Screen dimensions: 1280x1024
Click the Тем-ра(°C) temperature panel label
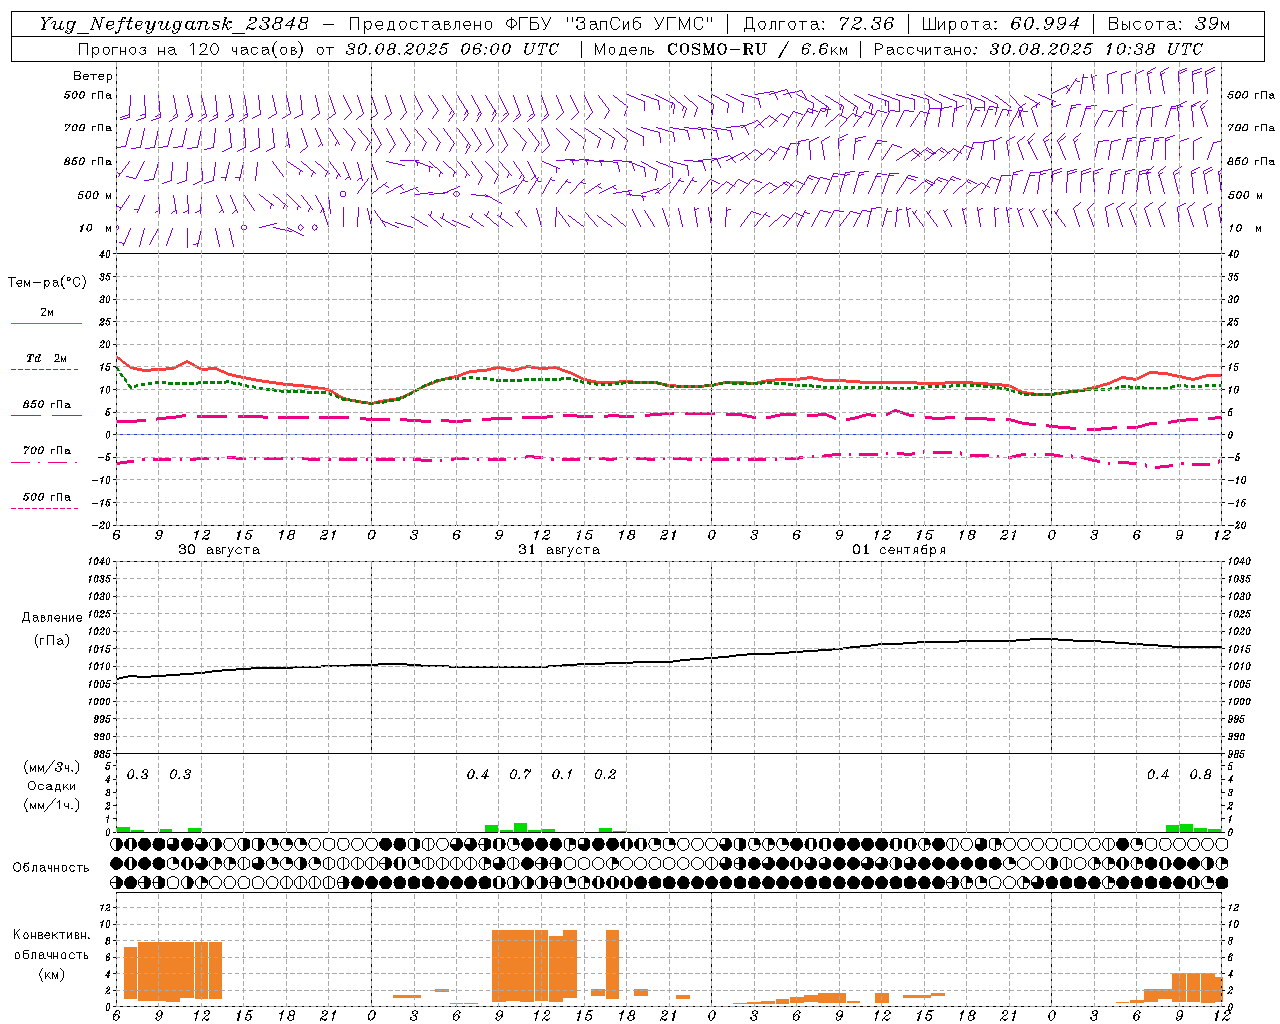pos(47,283)
